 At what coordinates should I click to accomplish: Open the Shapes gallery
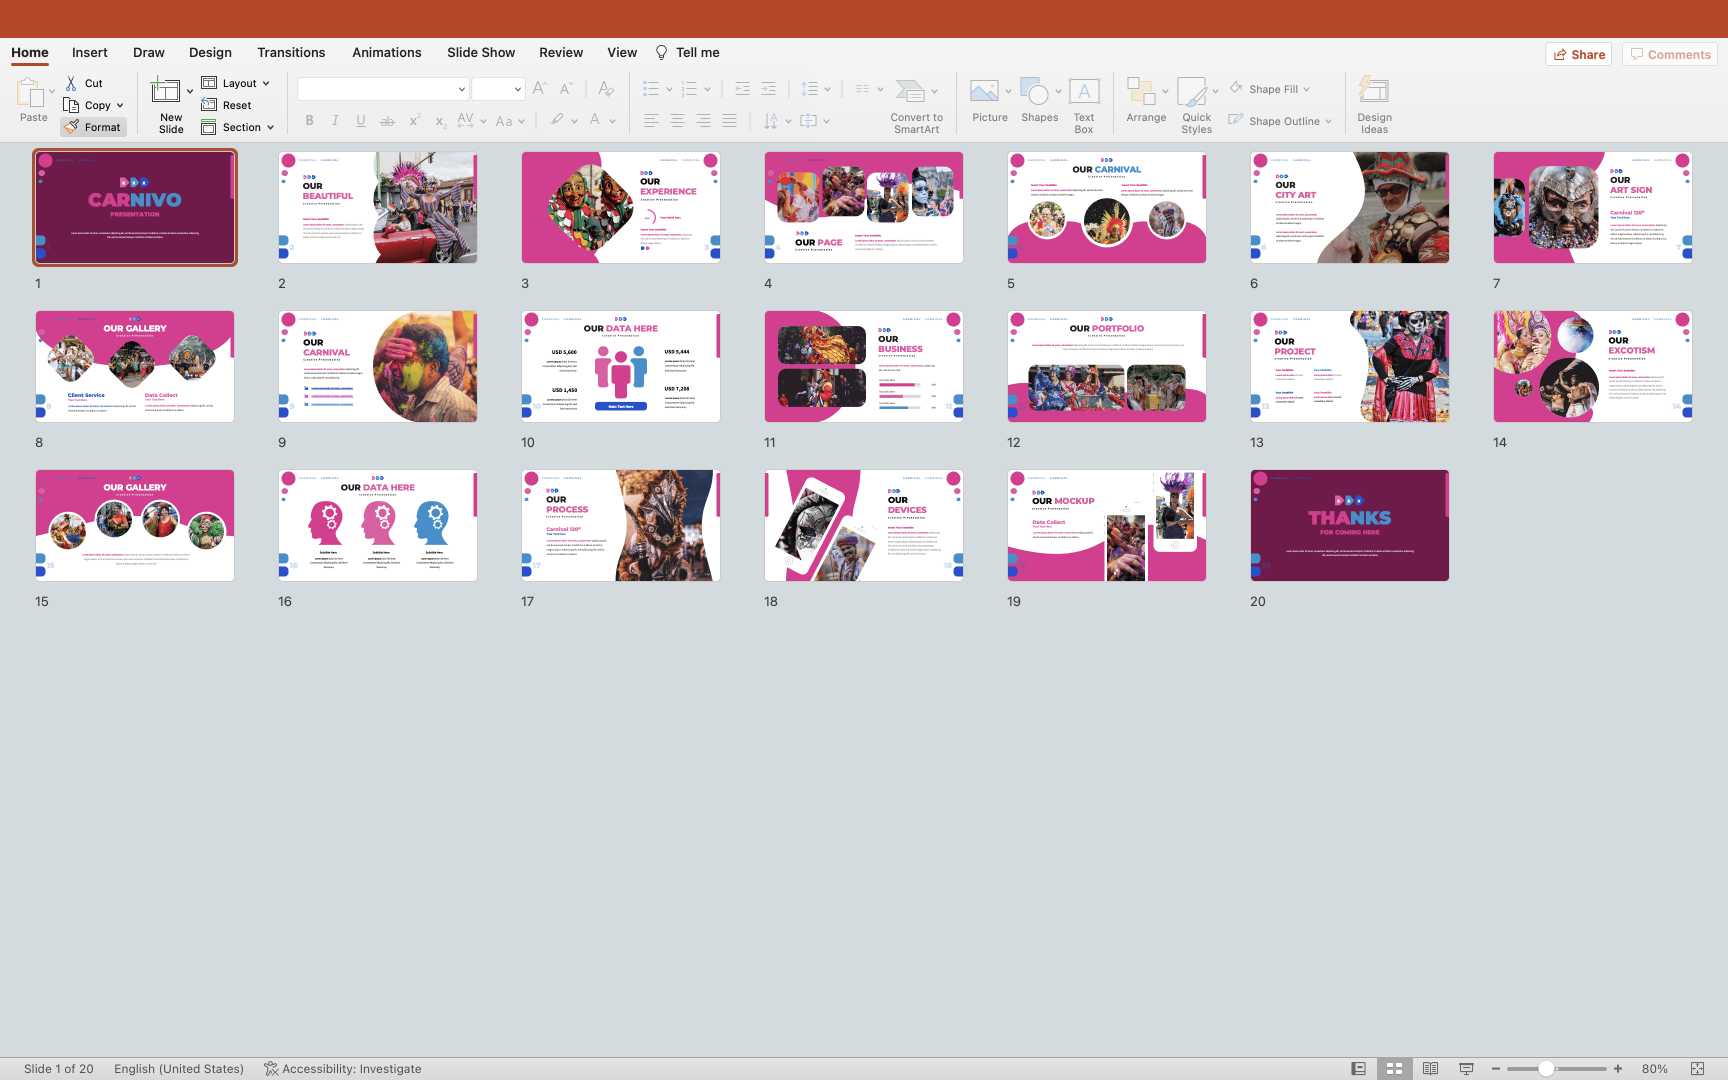[1035, 92]
